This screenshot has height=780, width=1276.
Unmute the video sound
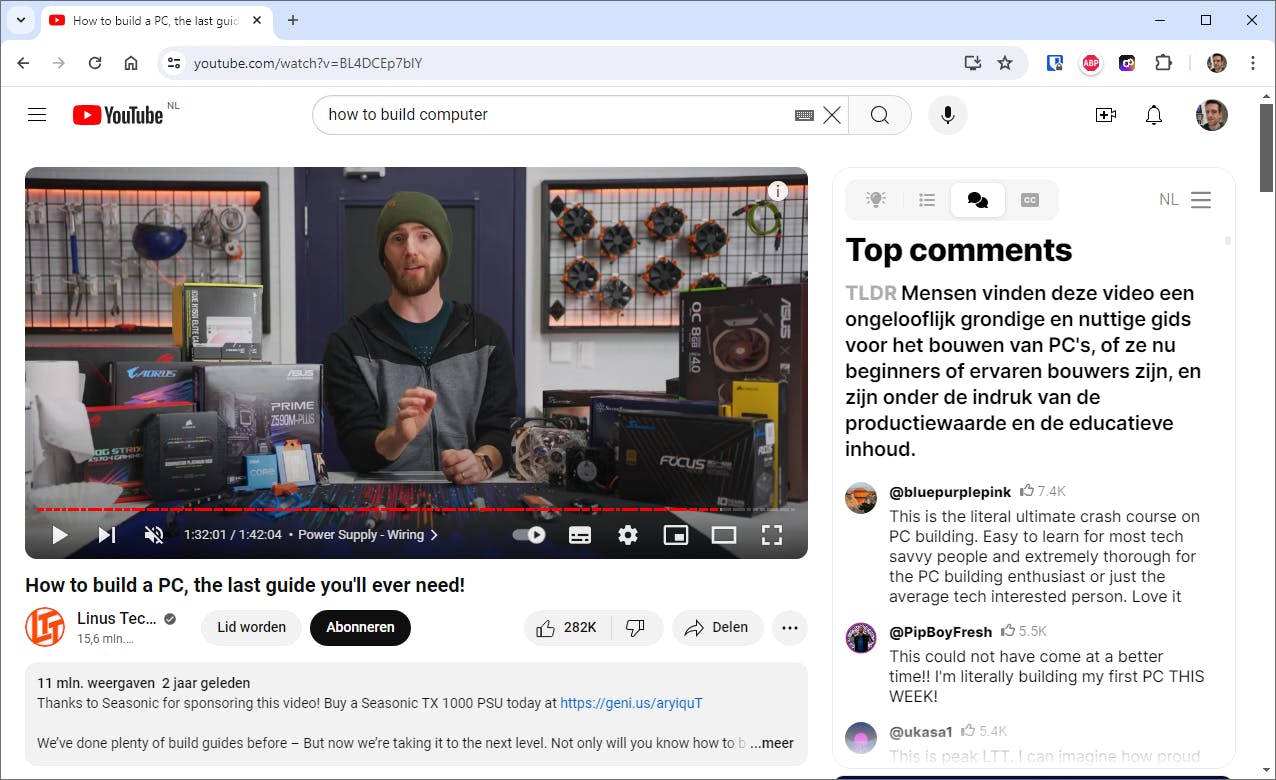[154, 535]
